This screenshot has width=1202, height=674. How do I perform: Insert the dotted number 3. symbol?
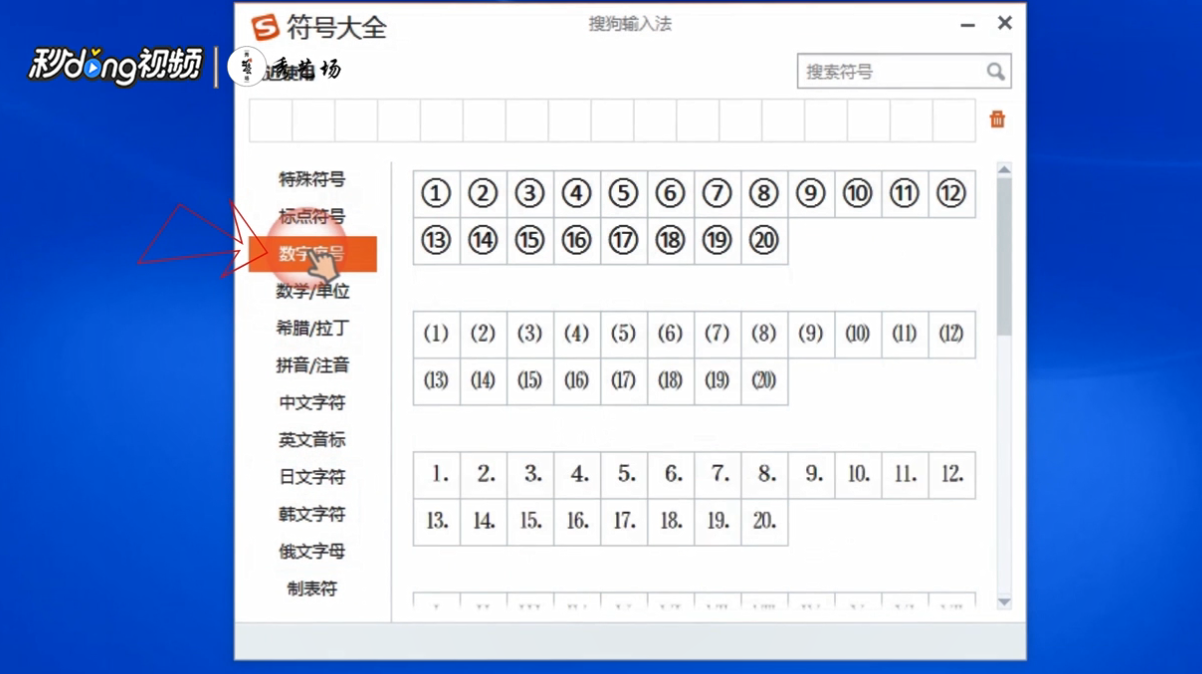click(x=530, y=475)
